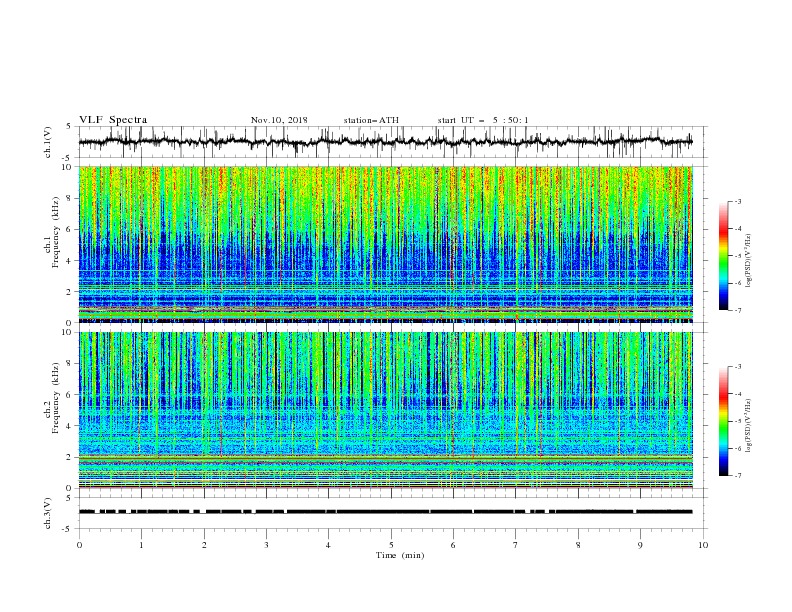
Task: Click the "ch.1(V)" waveform axis label
Action: coord(48,142)
